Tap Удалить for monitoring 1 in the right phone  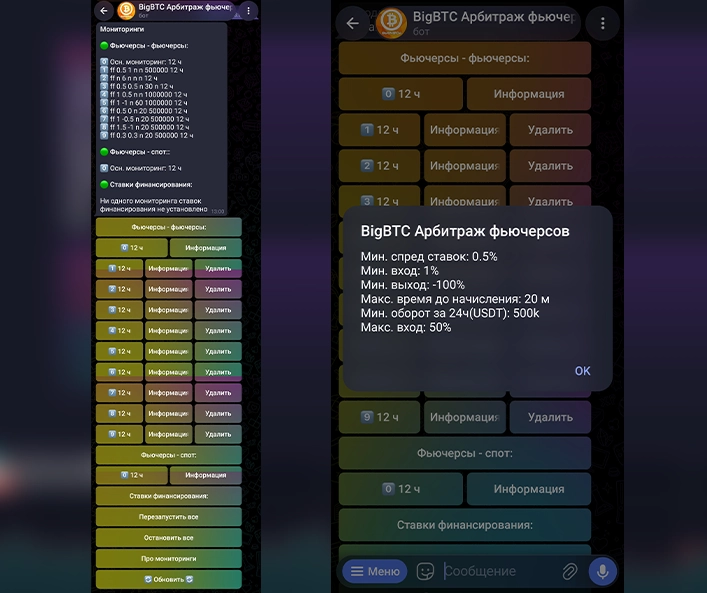point(551,130)
